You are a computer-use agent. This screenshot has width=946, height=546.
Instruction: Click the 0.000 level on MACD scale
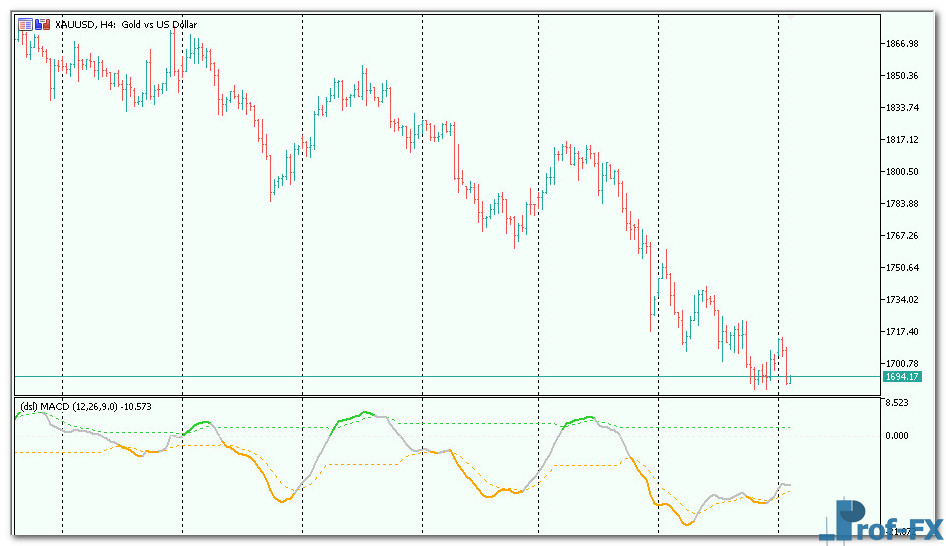[x=895, y=435]
